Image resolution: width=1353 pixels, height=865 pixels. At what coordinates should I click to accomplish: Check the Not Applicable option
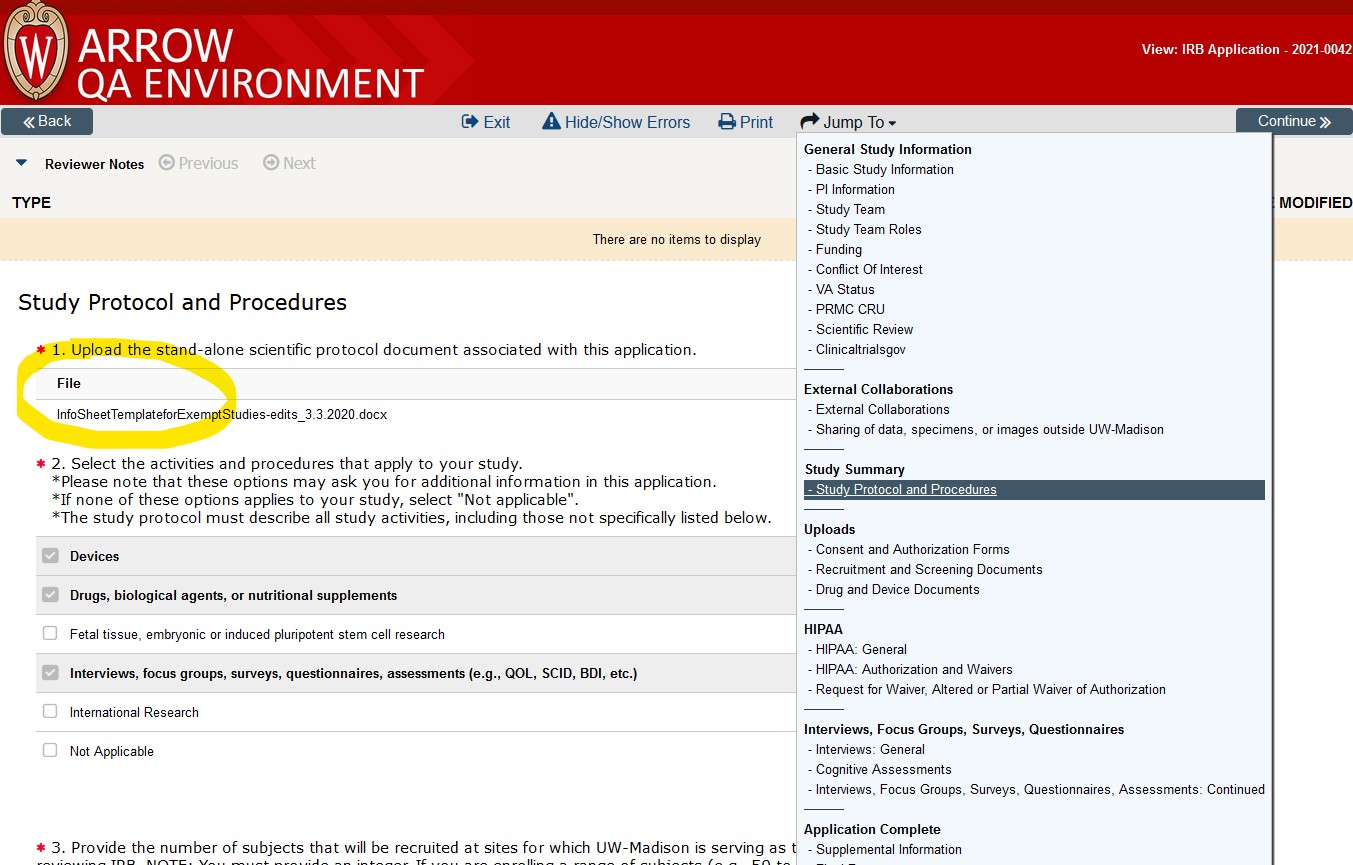tap(50, 751)
